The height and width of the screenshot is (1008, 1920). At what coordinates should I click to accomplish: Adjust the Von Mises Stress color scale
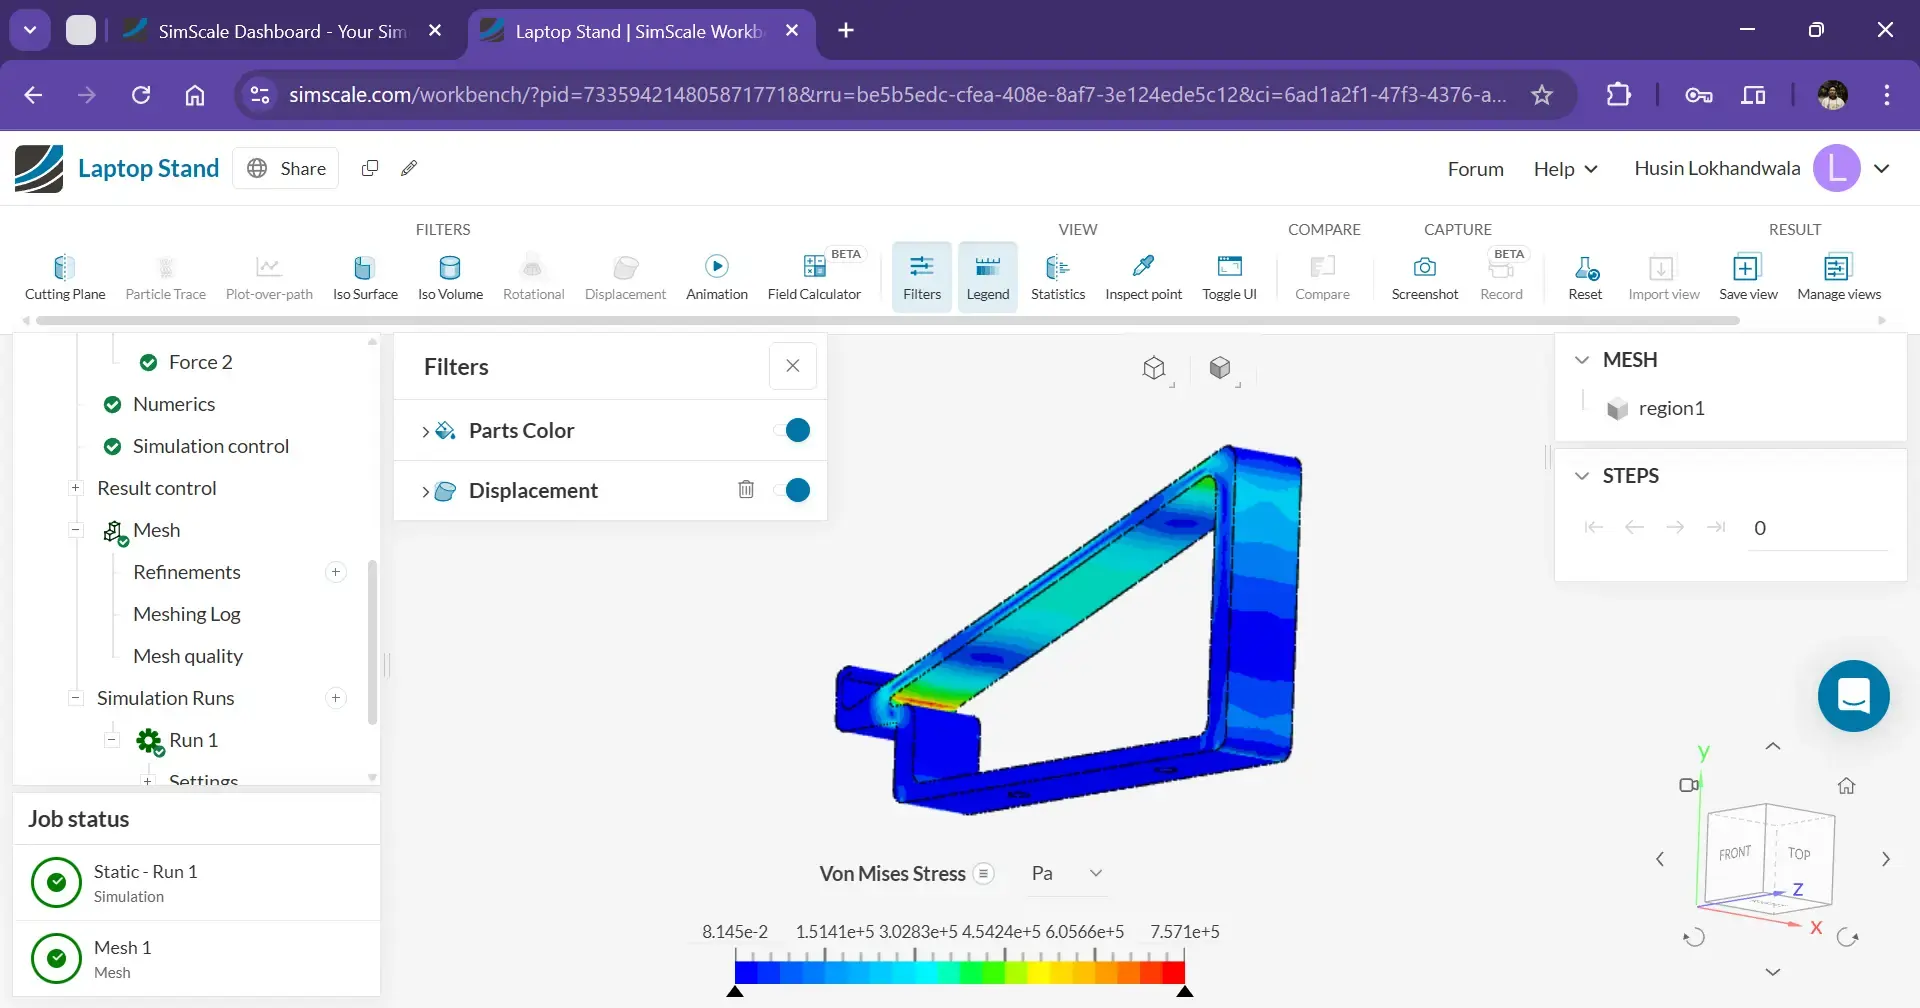(x=986, y=873)
